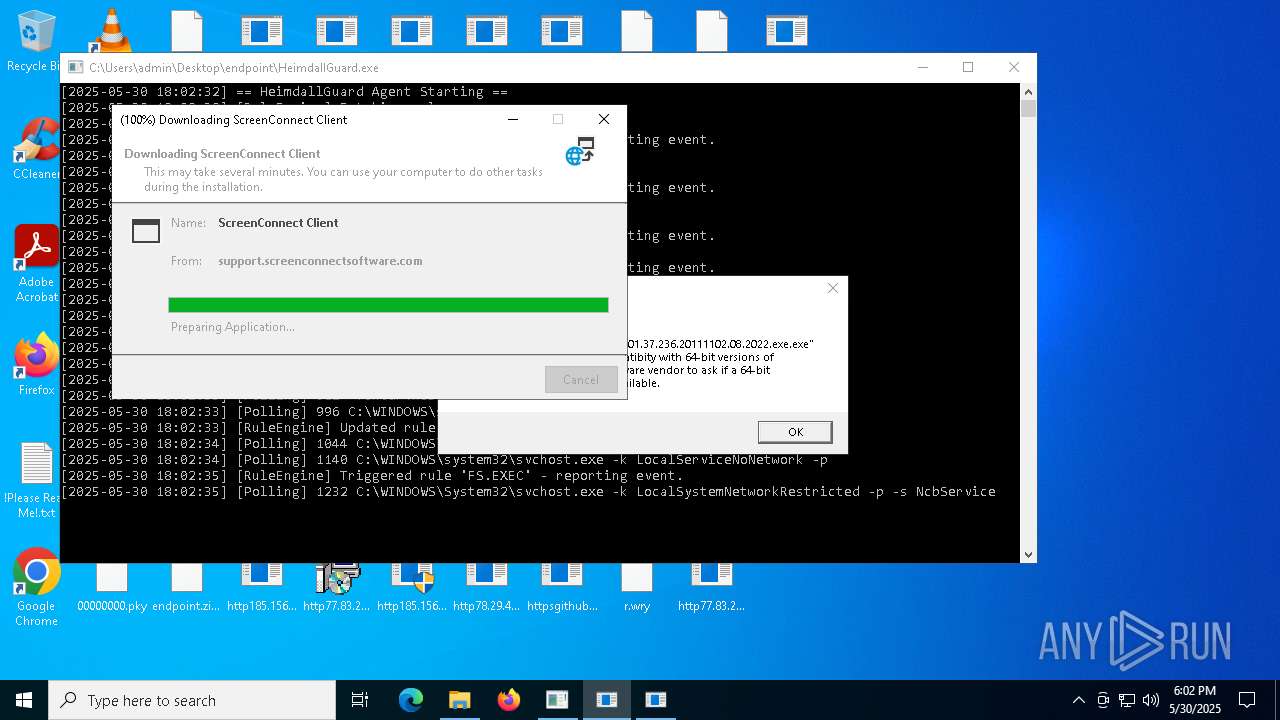
Task: Minimize the Downloading ScreenConnect Client dialog
Action: [x=513, y=119]
